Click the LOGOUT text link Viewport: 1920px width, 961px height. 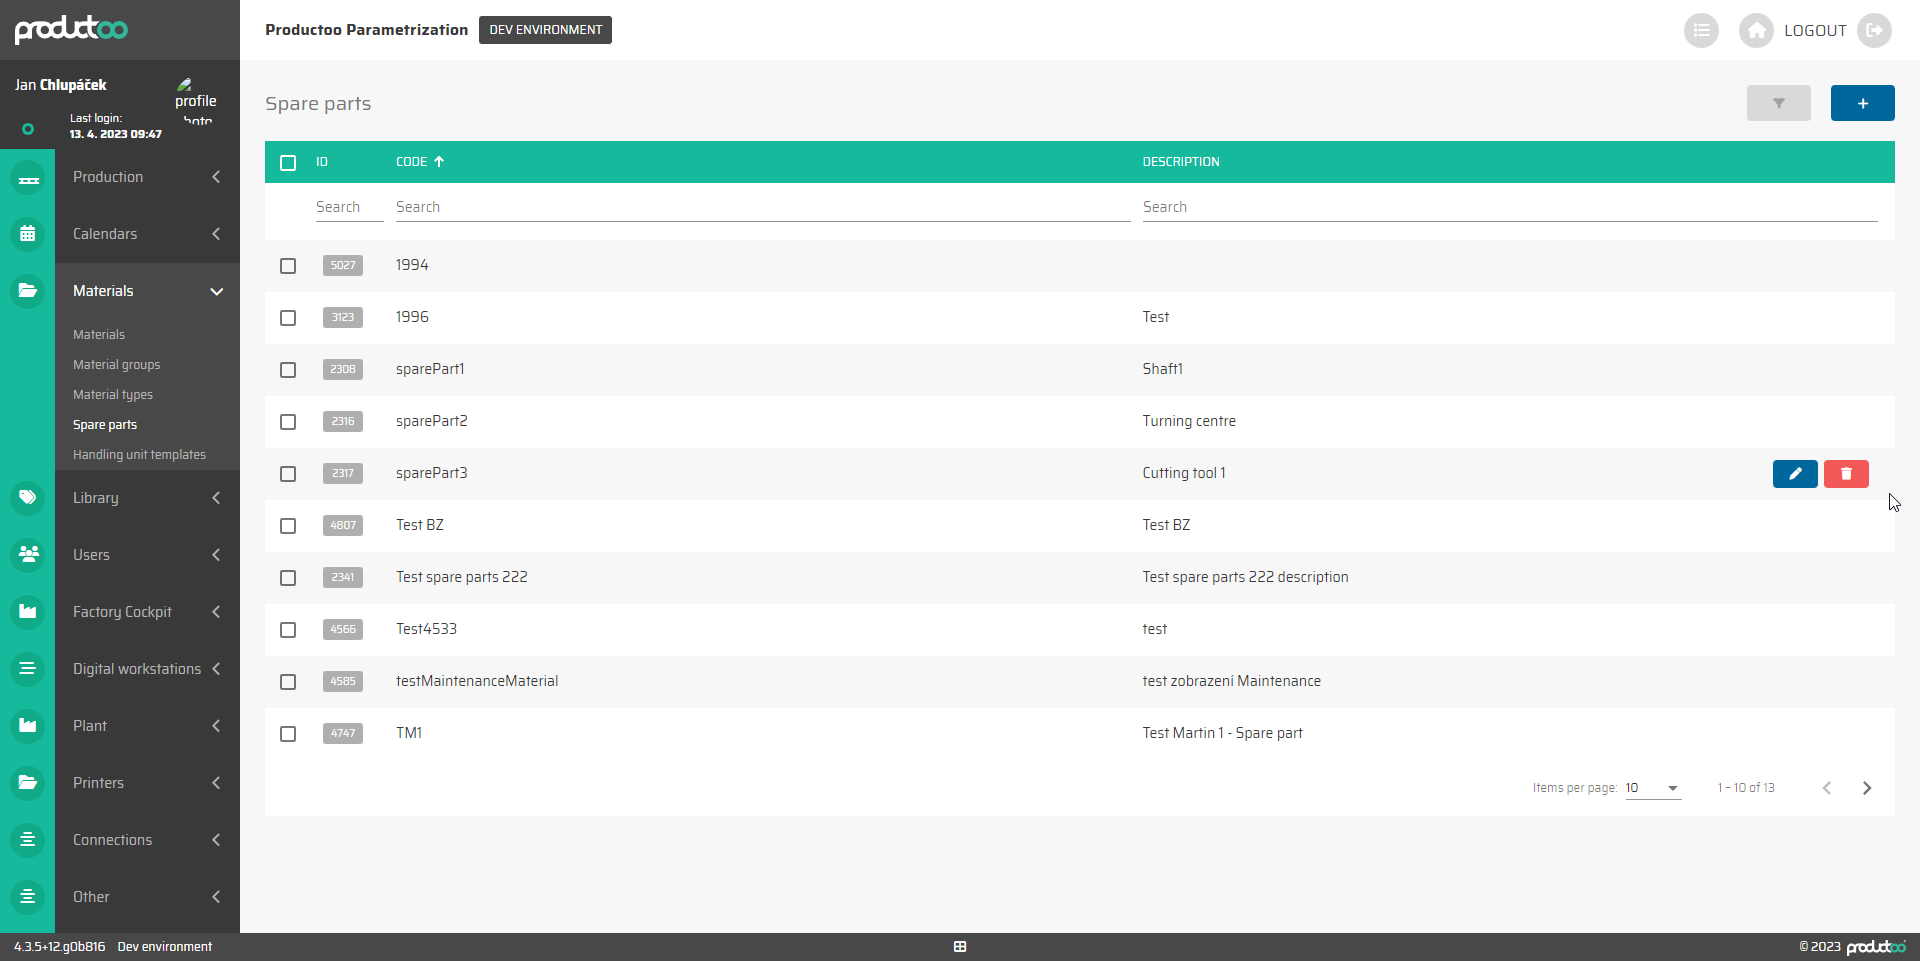pyautogui.click(x=1815, y=30)
